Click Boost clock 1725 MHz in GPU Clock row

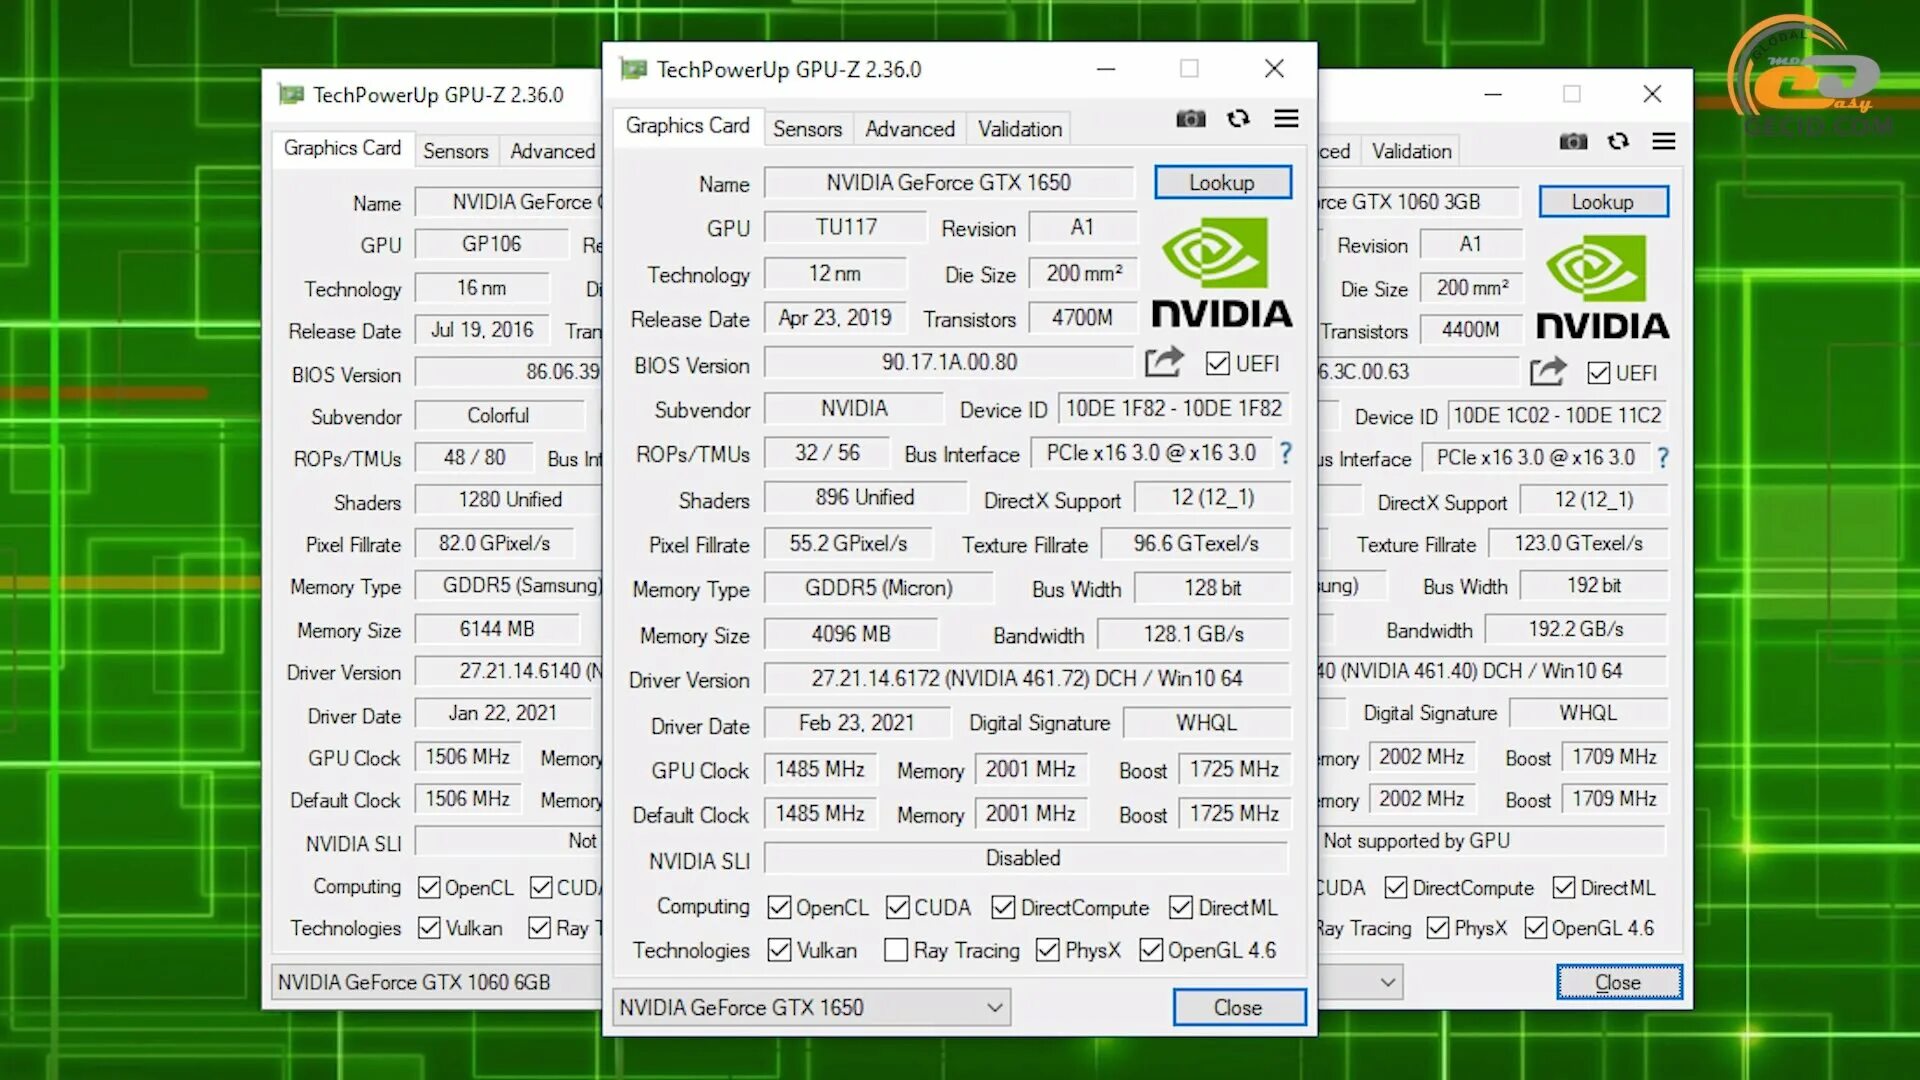(1234, 769)
